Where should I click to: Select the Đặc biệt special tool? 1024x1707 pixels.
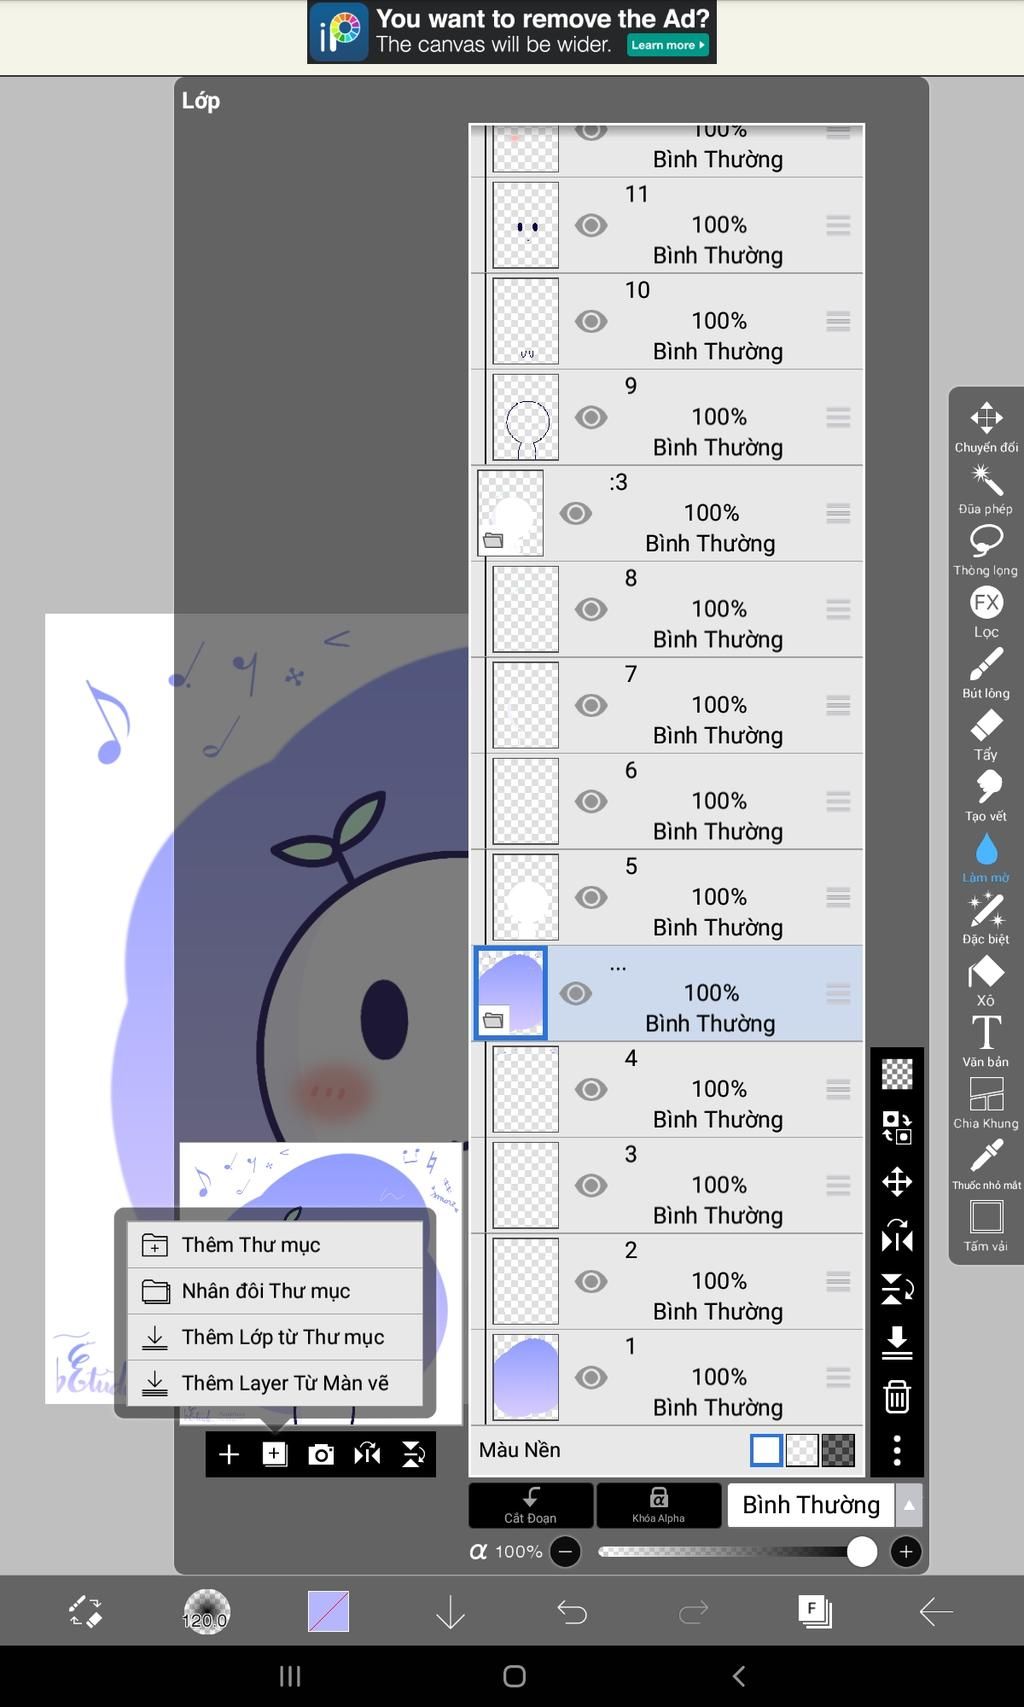click(x=986, y=919)
